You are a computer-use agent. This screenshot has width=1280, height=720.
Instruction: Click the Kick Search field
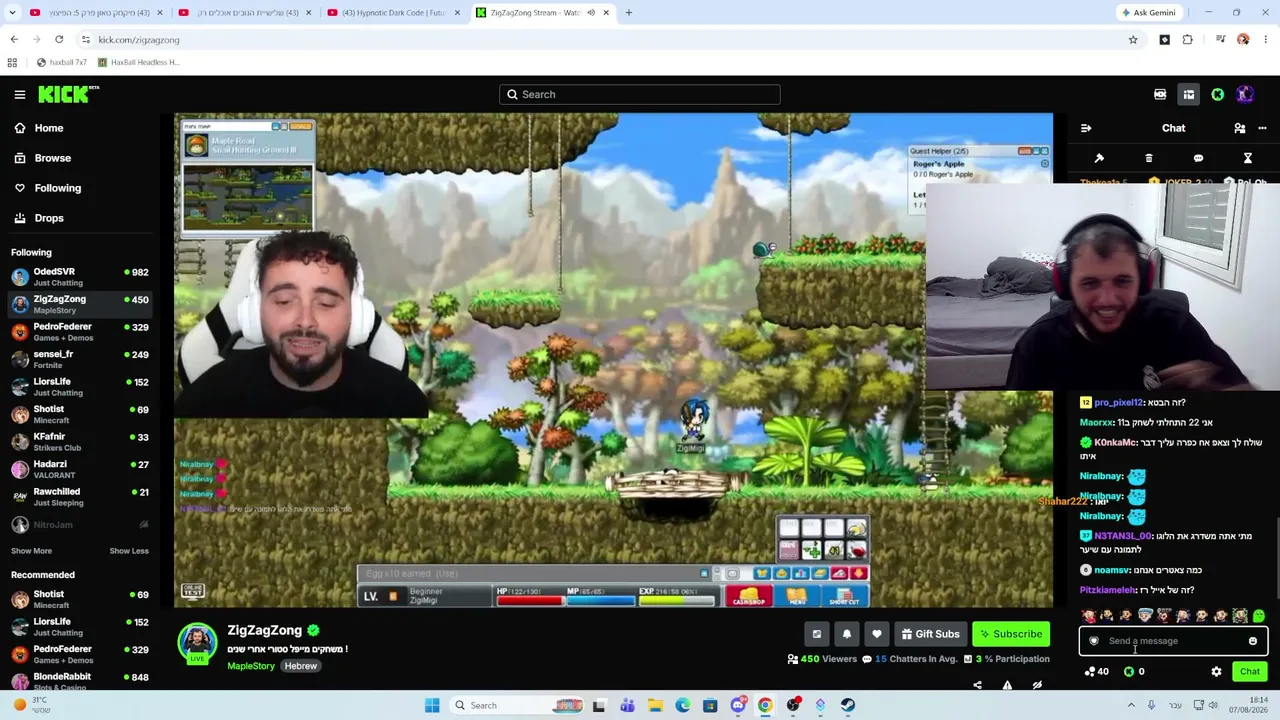coord(640,94)
